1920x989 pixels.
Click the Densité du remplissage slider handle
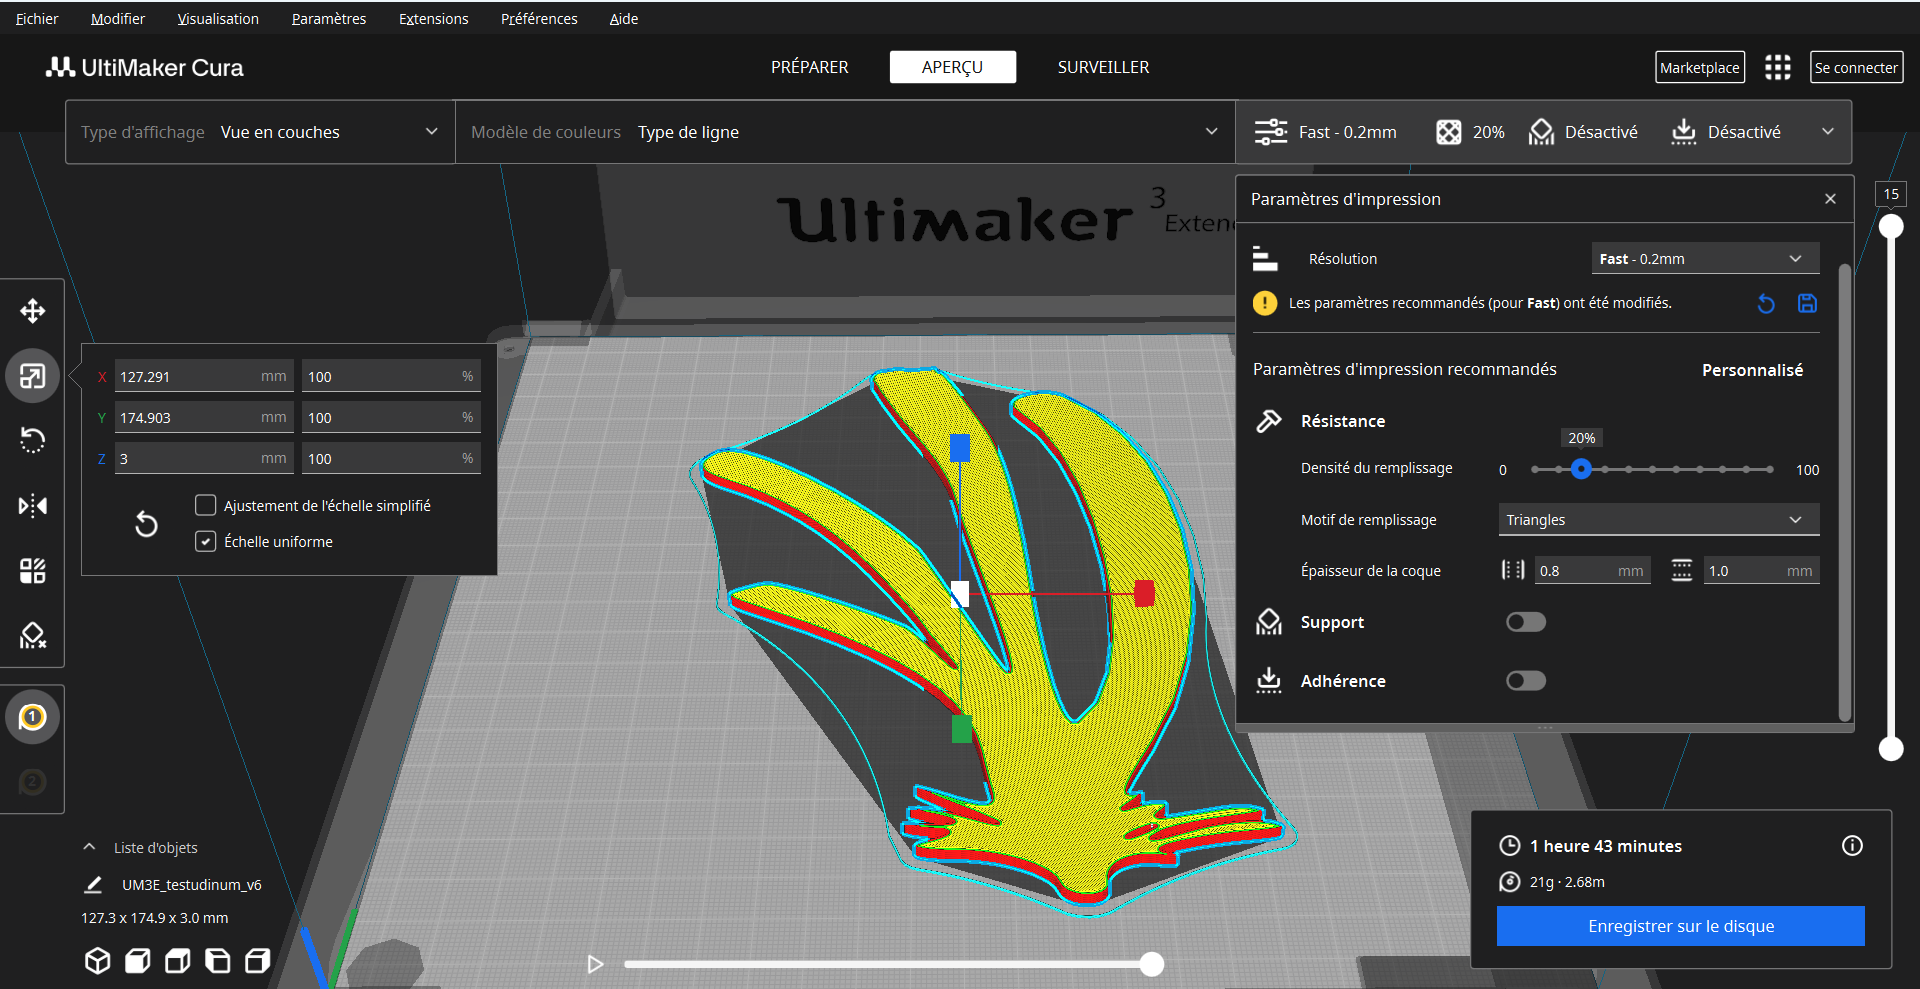click(1581, 469)
